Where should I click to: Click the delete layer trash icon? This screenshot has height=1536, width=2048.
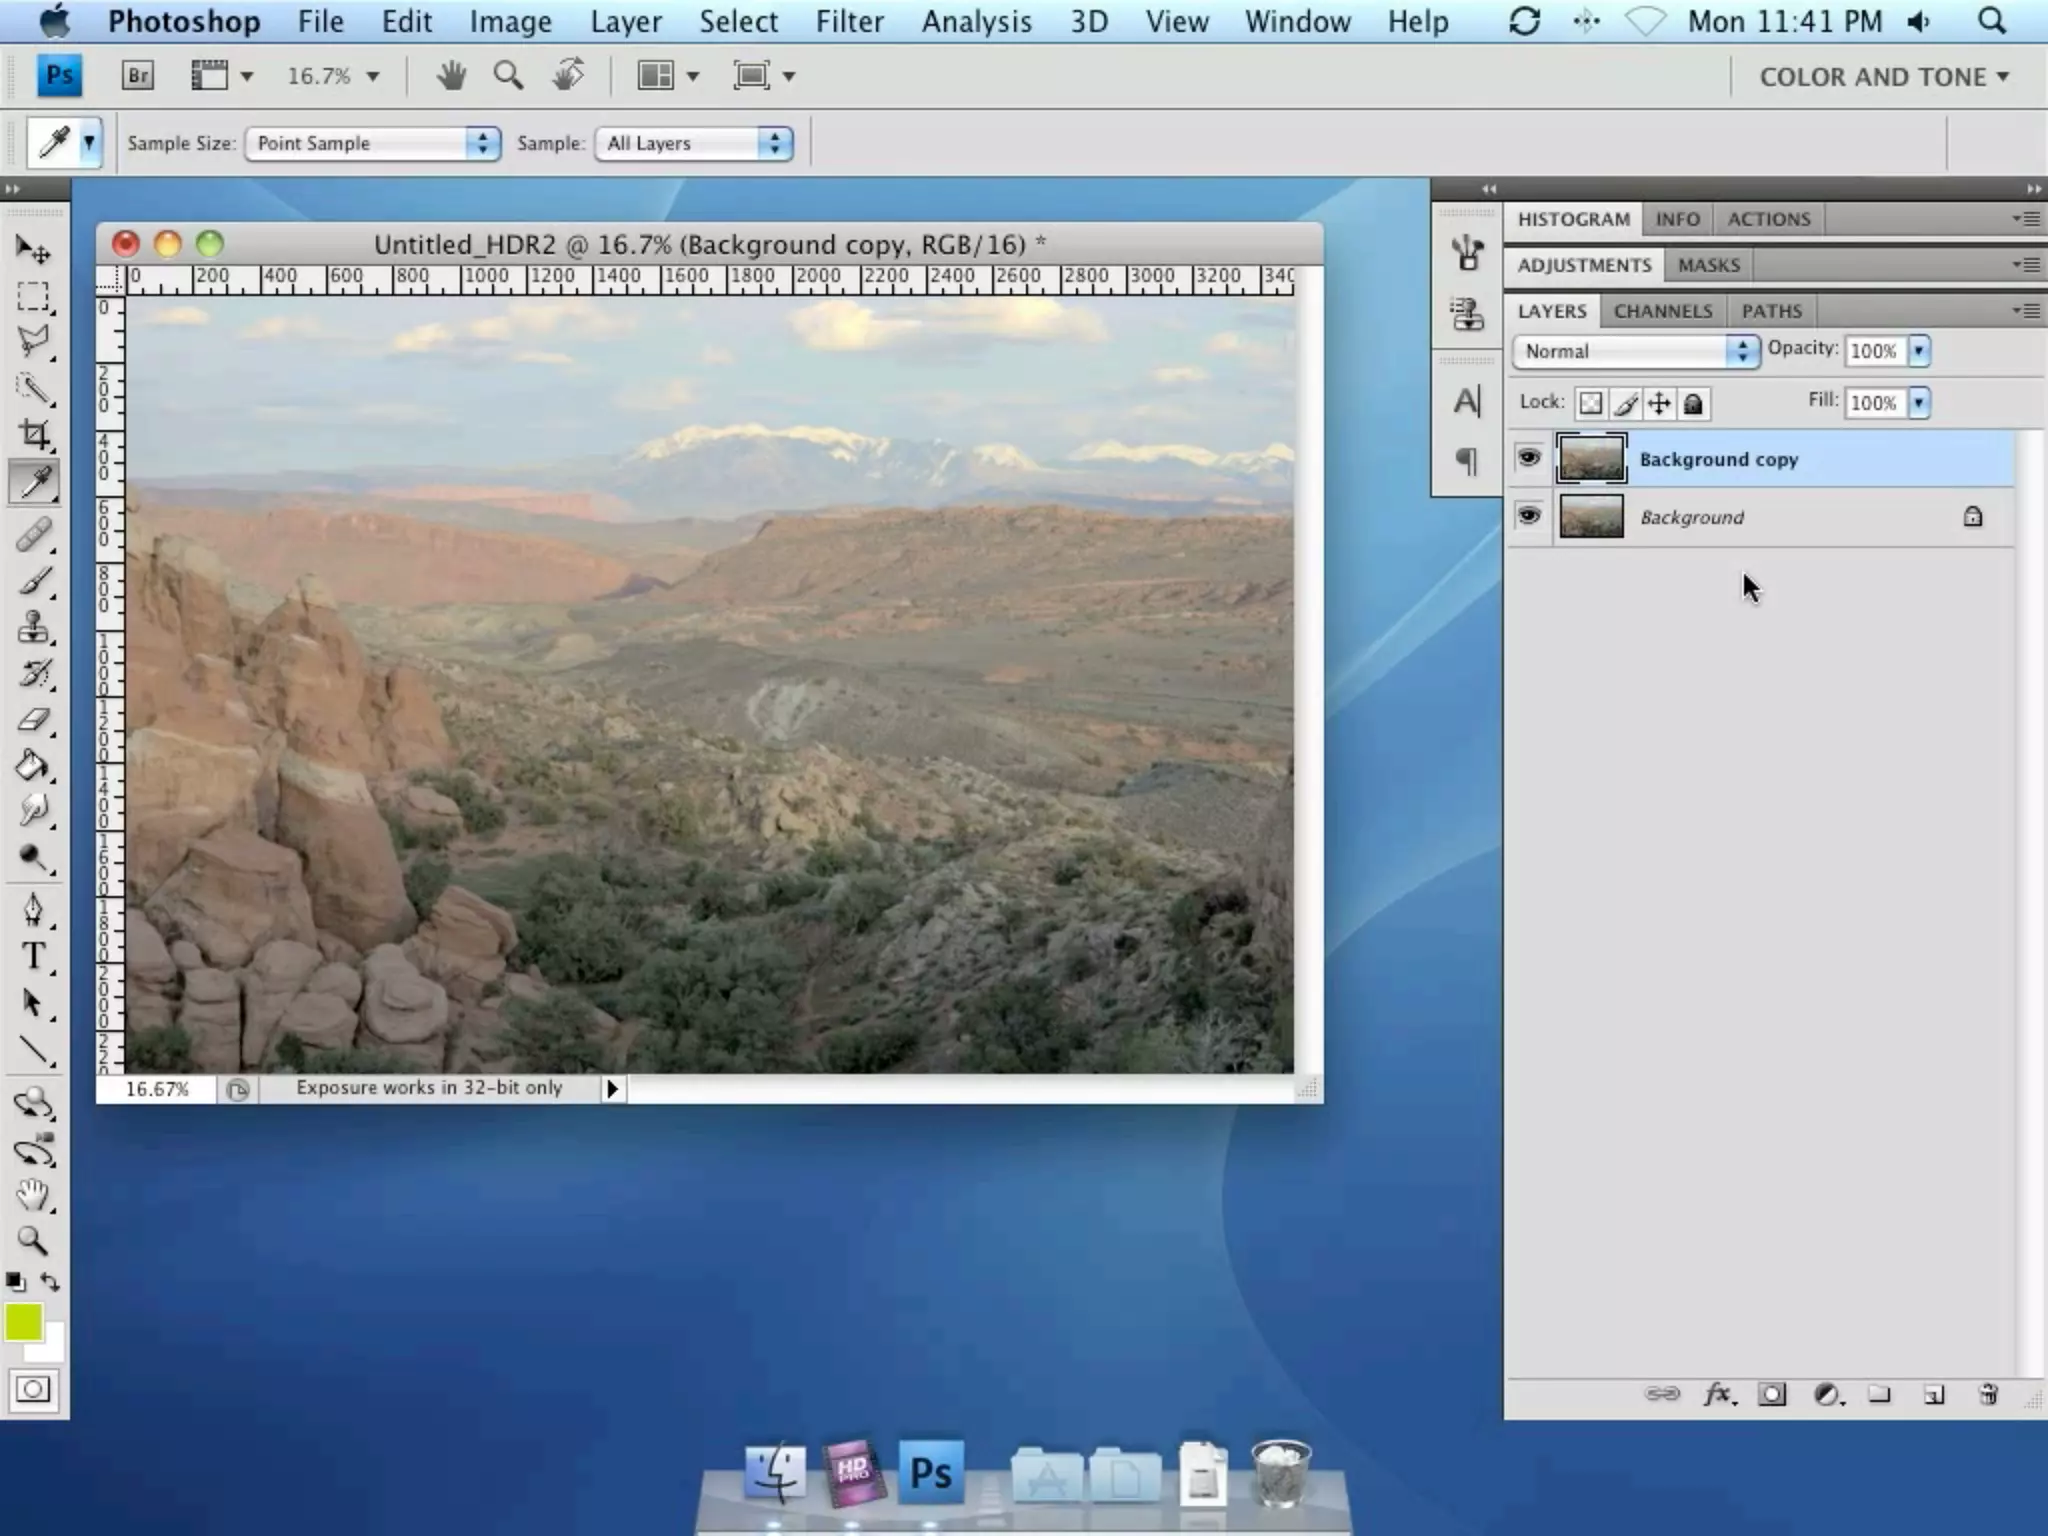coord(1988,1395)
